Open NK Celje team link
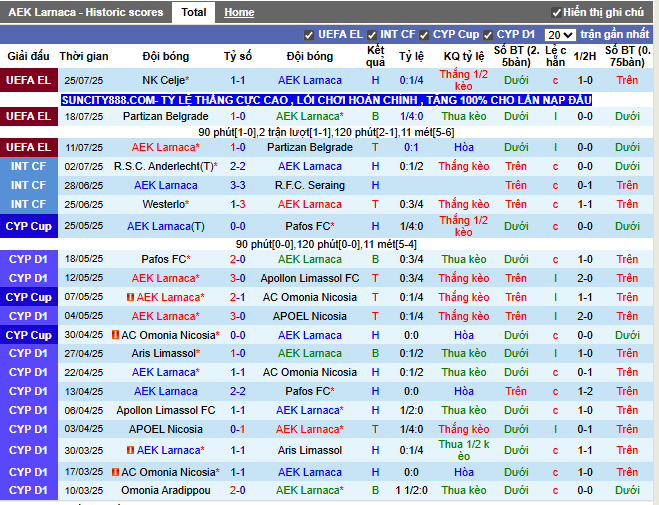The image size is (659, 505). click(x=163, y=80)
